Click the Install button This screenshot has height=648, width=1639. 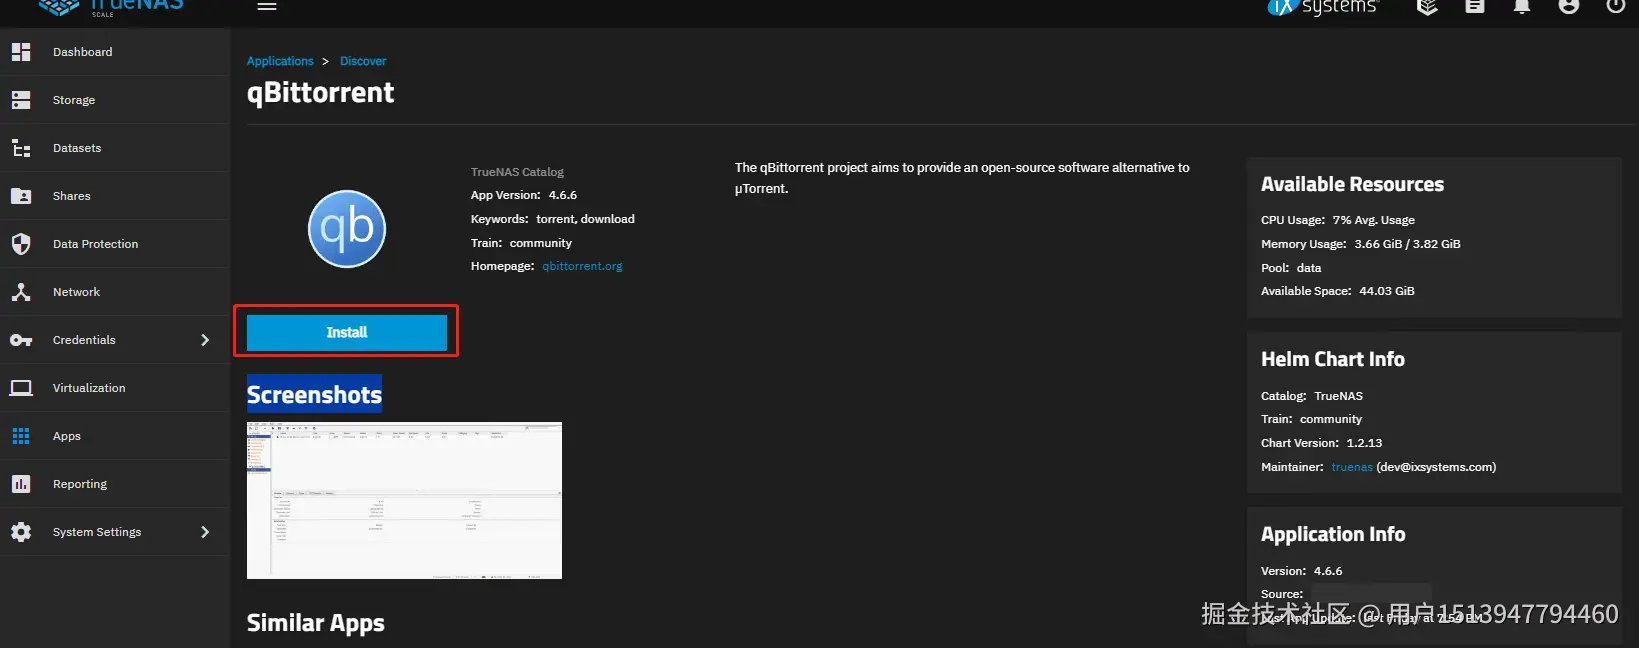coord(347,332)
